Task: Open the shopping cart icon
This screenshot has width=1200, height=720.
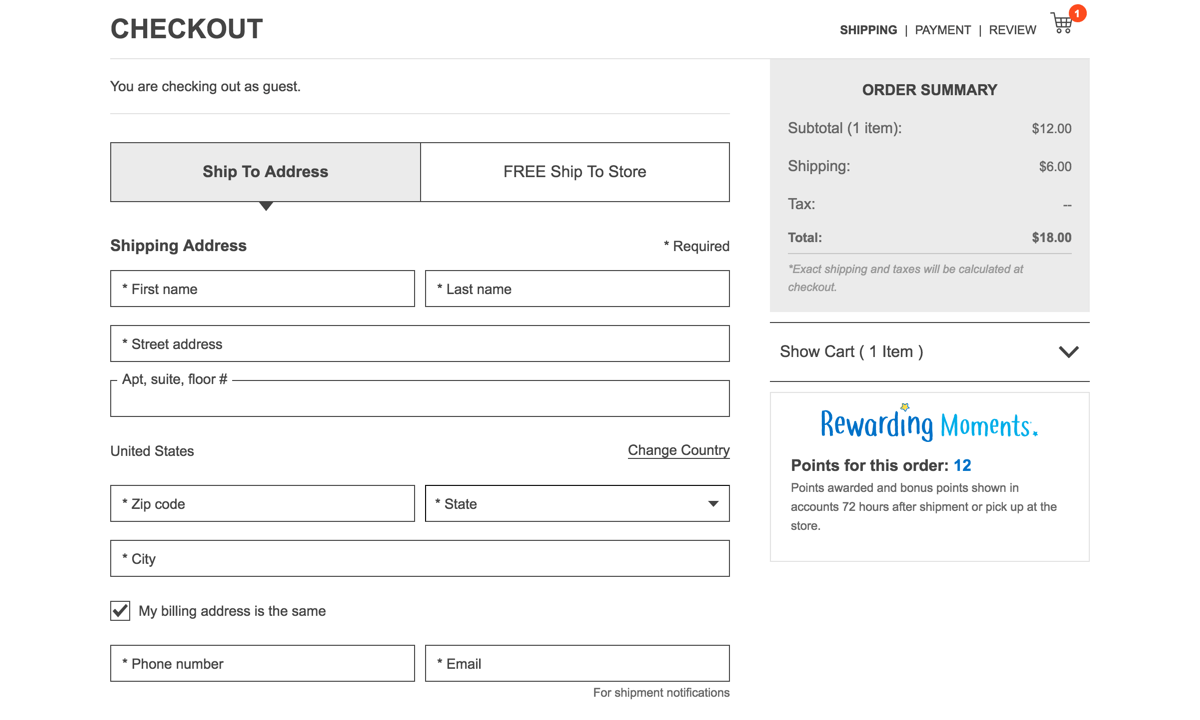Action: (x=1063, y=24)
